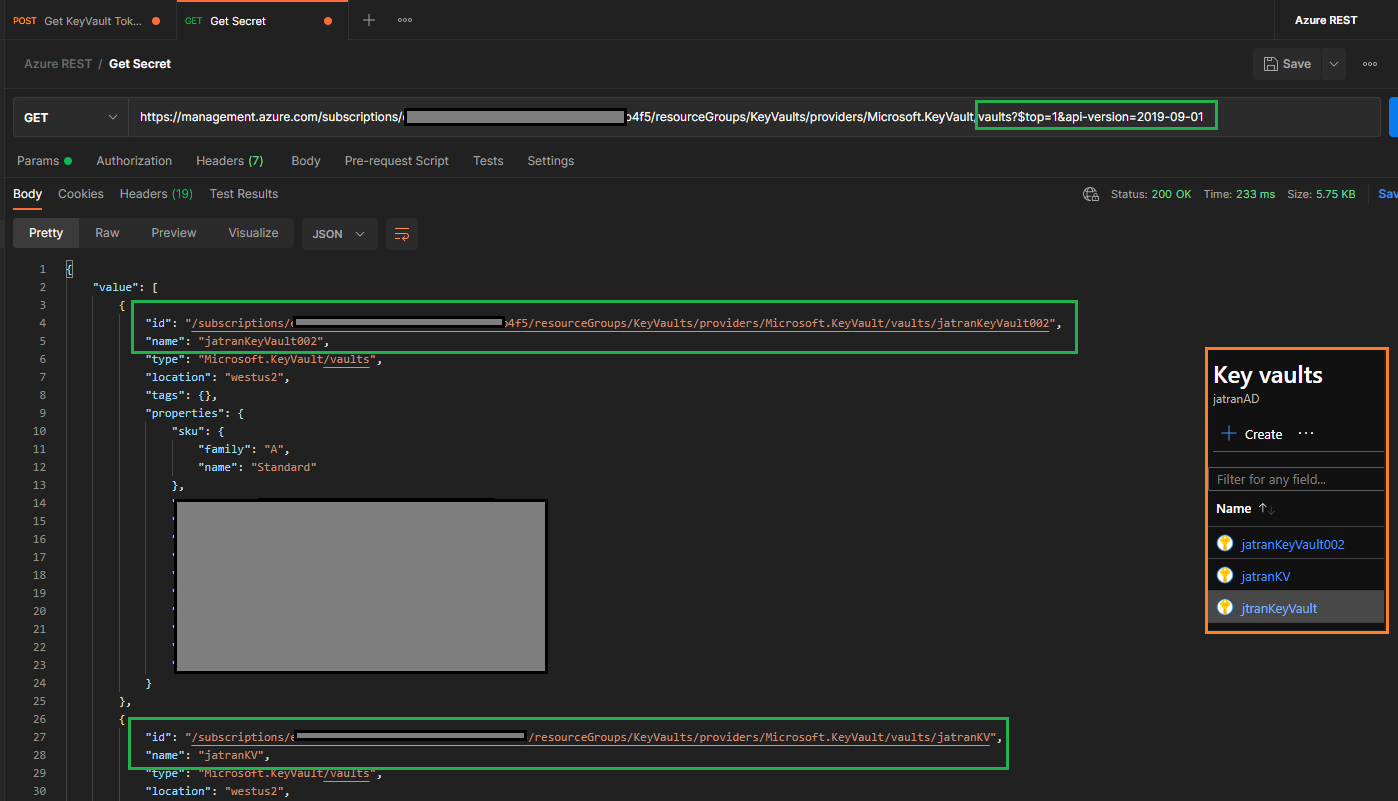The height and width of the screenshot is (801, 1398).
Task: Expand the Save button dropdown chevron
Action: 1334,63
